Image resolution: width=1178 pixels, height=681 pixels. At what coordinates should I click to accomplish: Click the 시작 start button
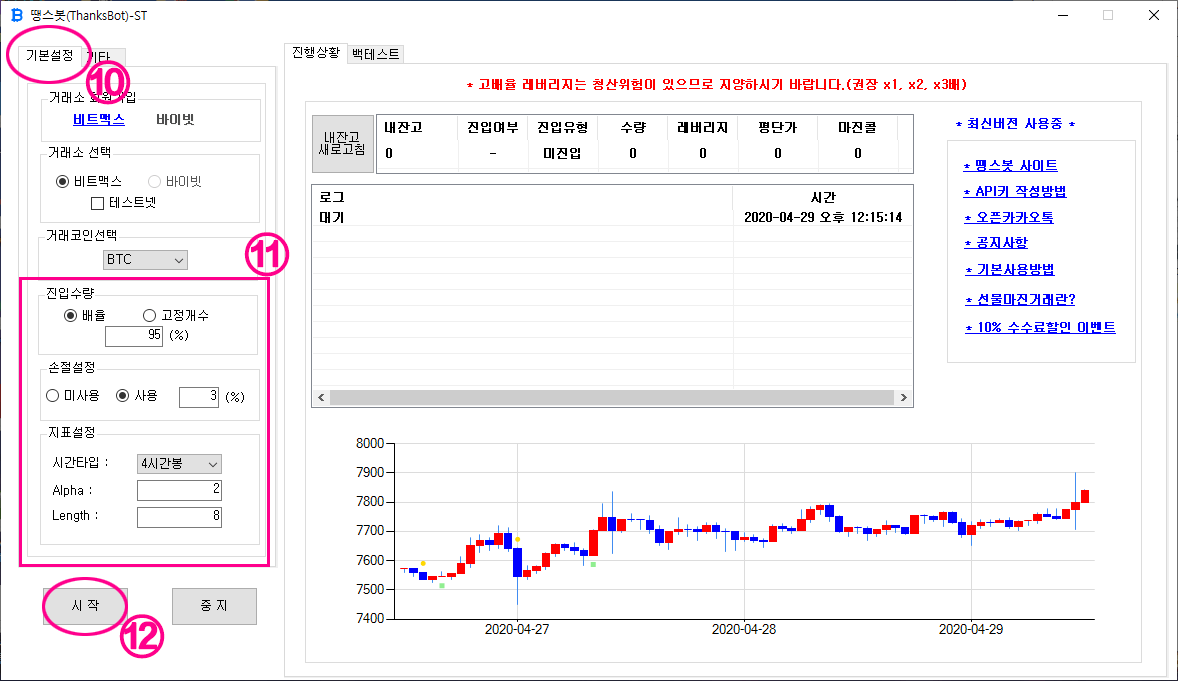click(x=85, y=606)
